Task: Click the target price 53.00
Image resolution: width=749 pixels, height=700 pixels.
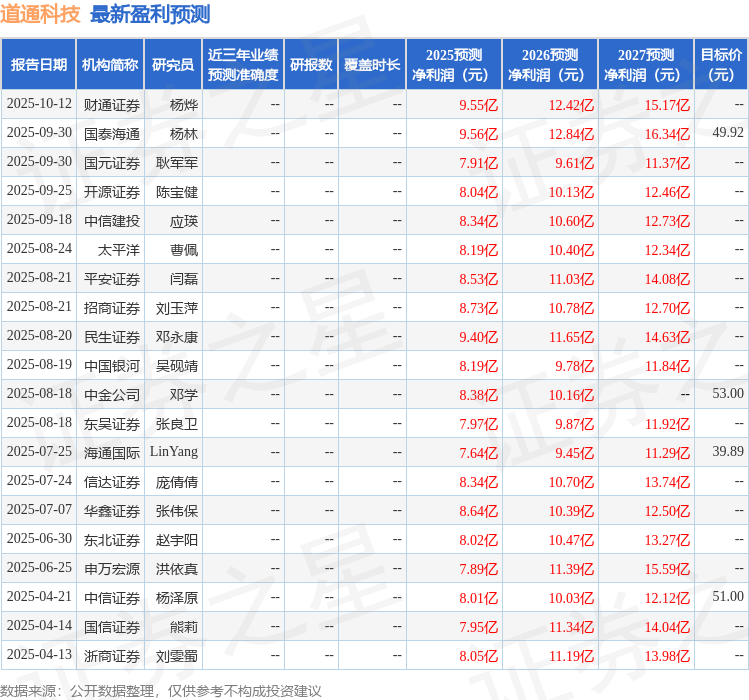Action: [x=728, y=394]
